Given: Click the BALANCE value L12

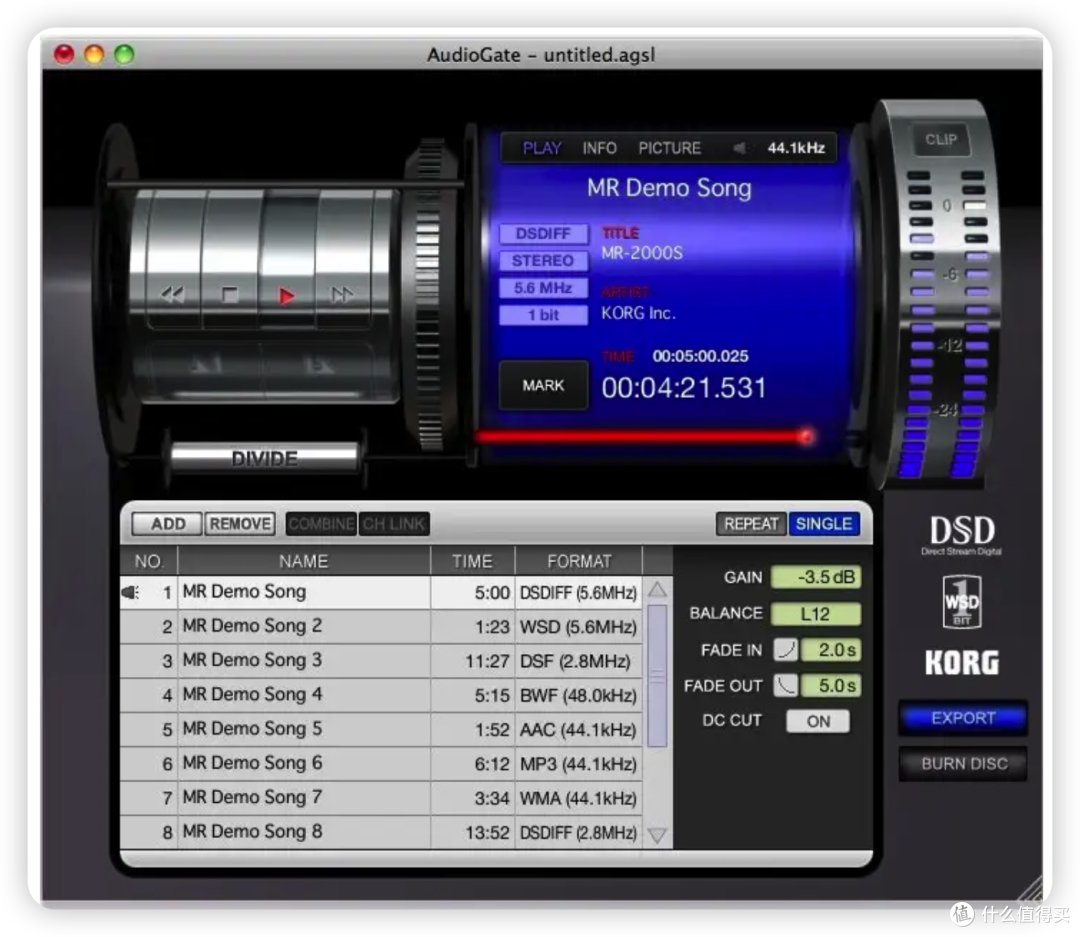Looking at the screenshot, I should (816, 613).
